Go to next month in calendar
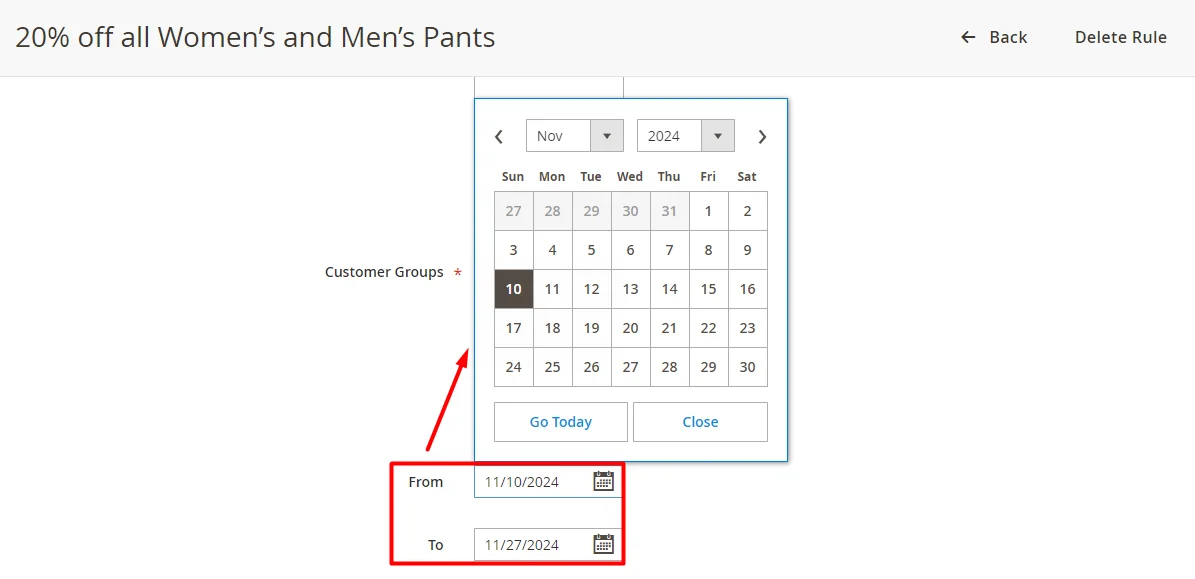 762,137
